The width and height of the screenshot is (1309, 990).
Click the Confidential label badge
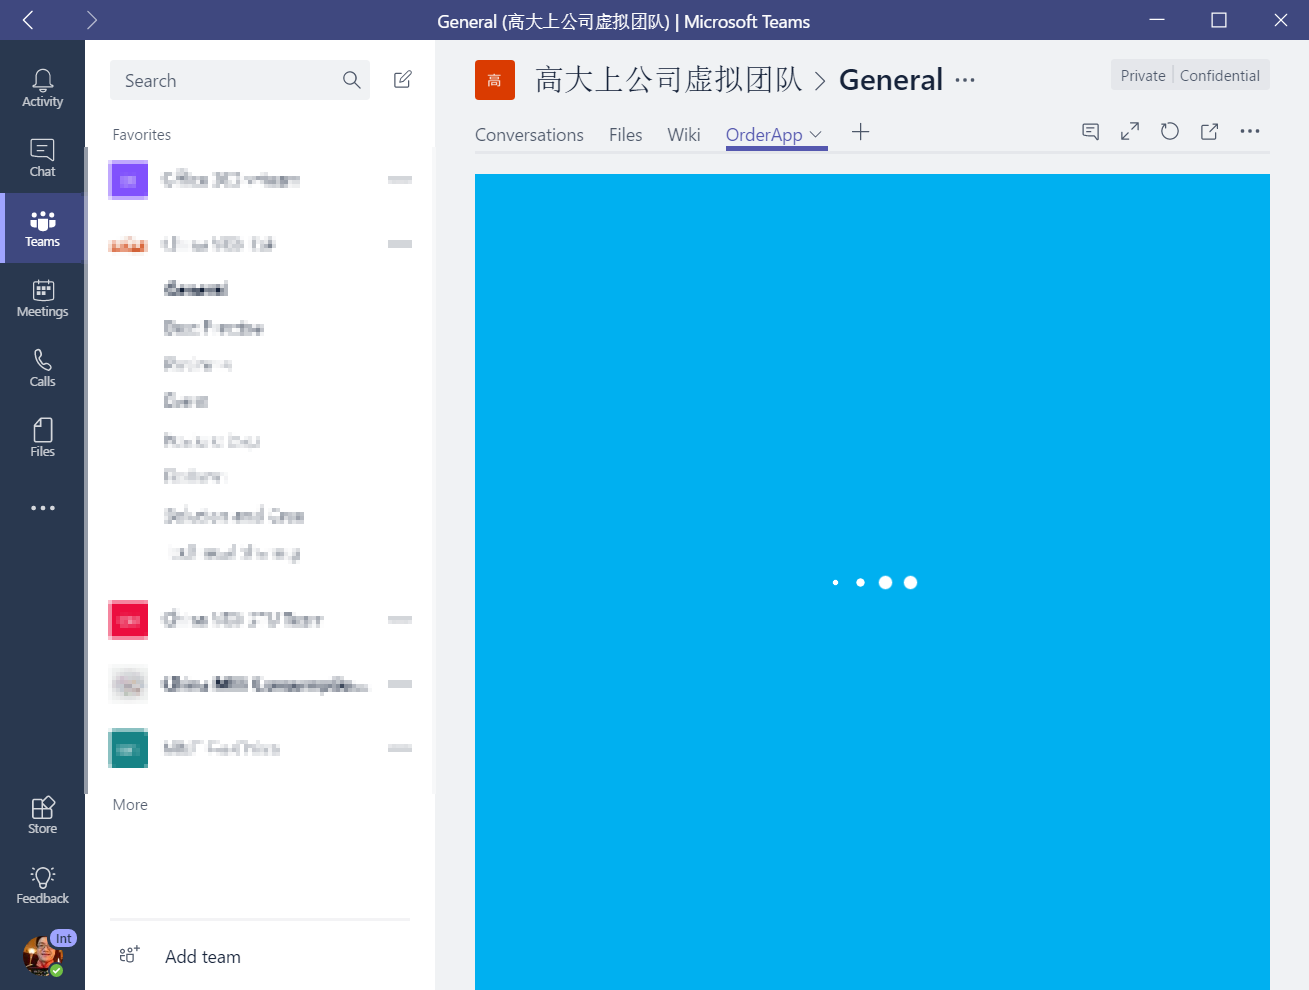coord(1219,76)
